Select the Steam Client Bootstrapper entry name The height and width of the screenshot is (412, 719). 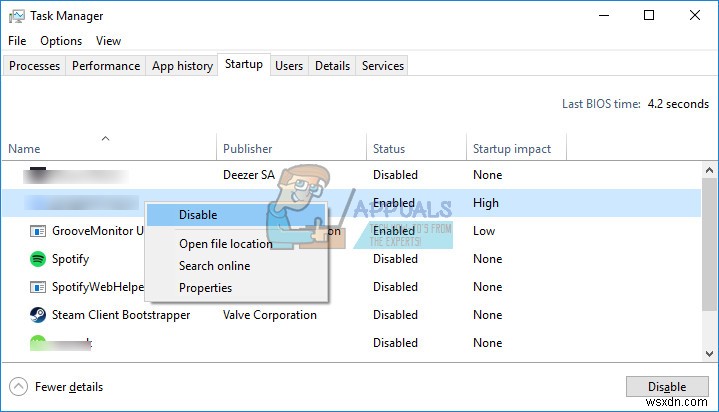click(121, 315)
